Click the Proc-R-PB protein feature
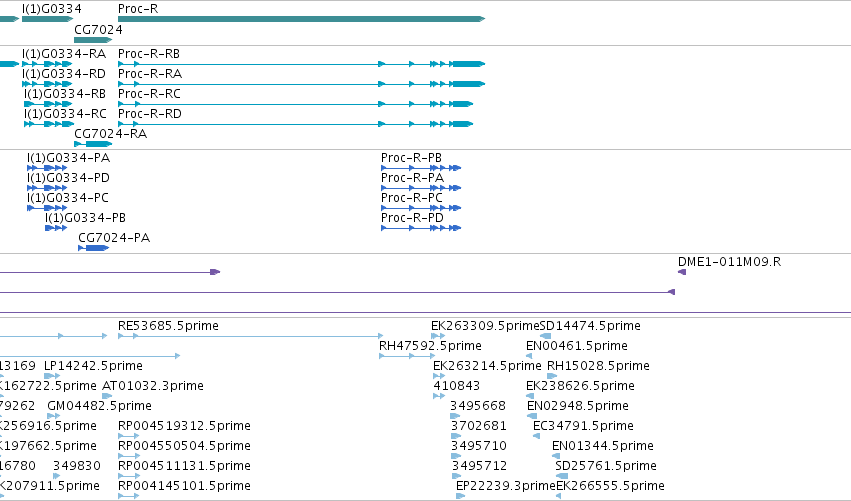The width and height of the screenshot is (851, 501). (x=421, y=168)
